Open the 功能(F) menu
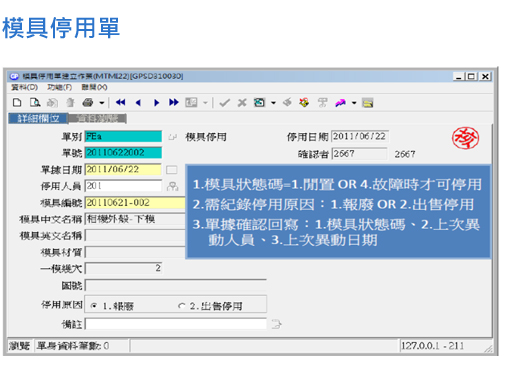This screenshot has width=516, height=366. [x=60, y=87]
